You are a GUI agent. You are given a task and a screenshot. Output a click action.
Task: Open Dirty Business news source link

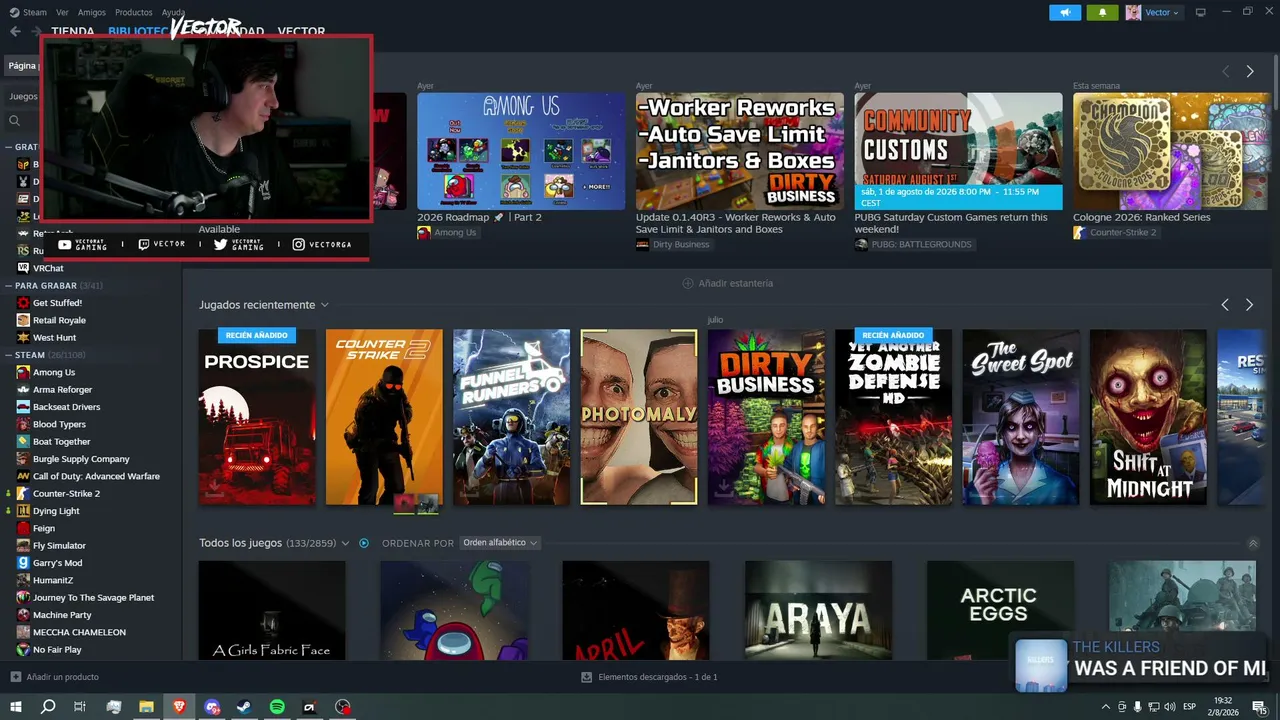(681, 245)
